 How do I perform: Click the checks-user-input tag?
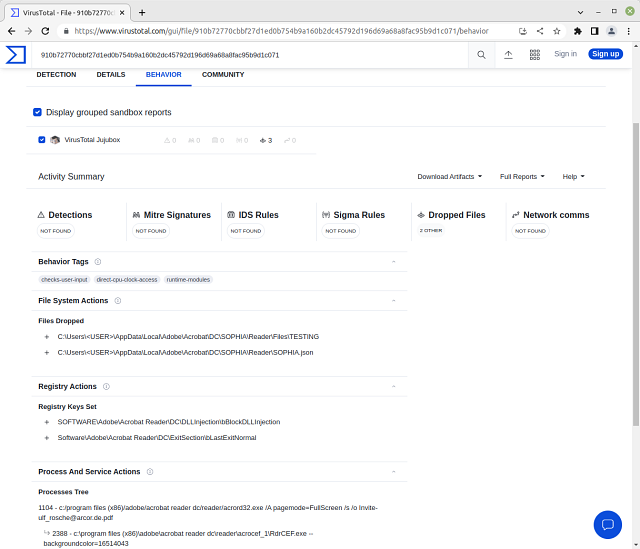pos(64,280)
